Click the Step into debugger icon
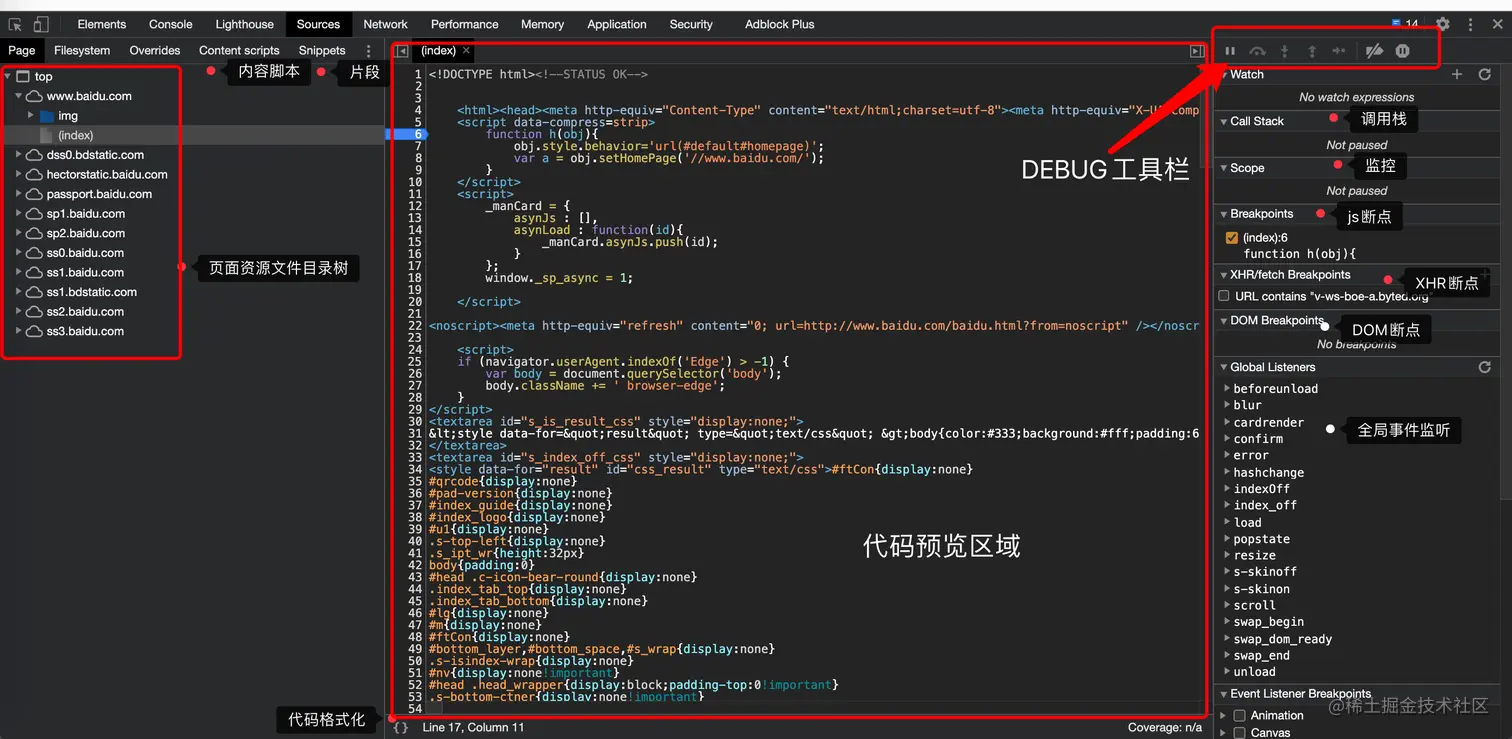 click(1285, 51)
